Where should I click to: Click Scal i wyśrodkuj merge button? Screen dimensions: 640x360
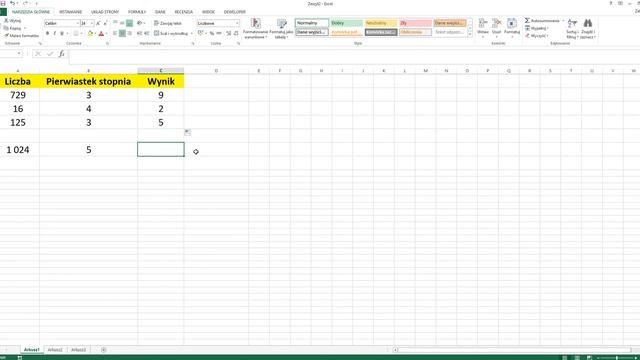click(x=171, y=33)
